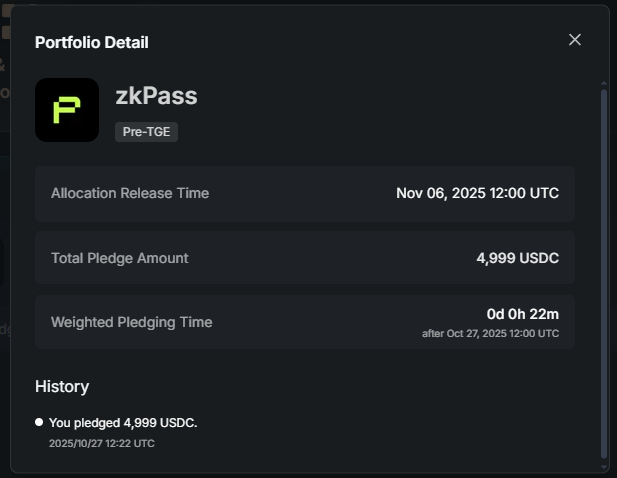Click the scrollbar's down arrow

tap(603, 464)
